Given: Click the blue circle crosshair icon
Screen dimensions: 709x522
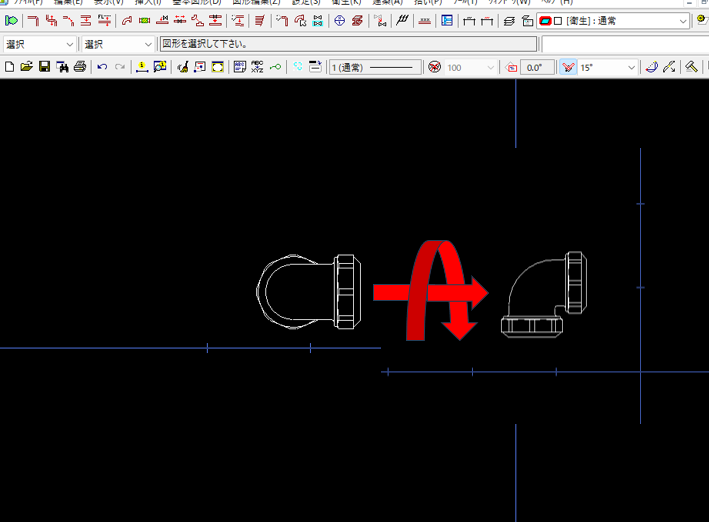Looking at the screenshot, I should [339, 20].
